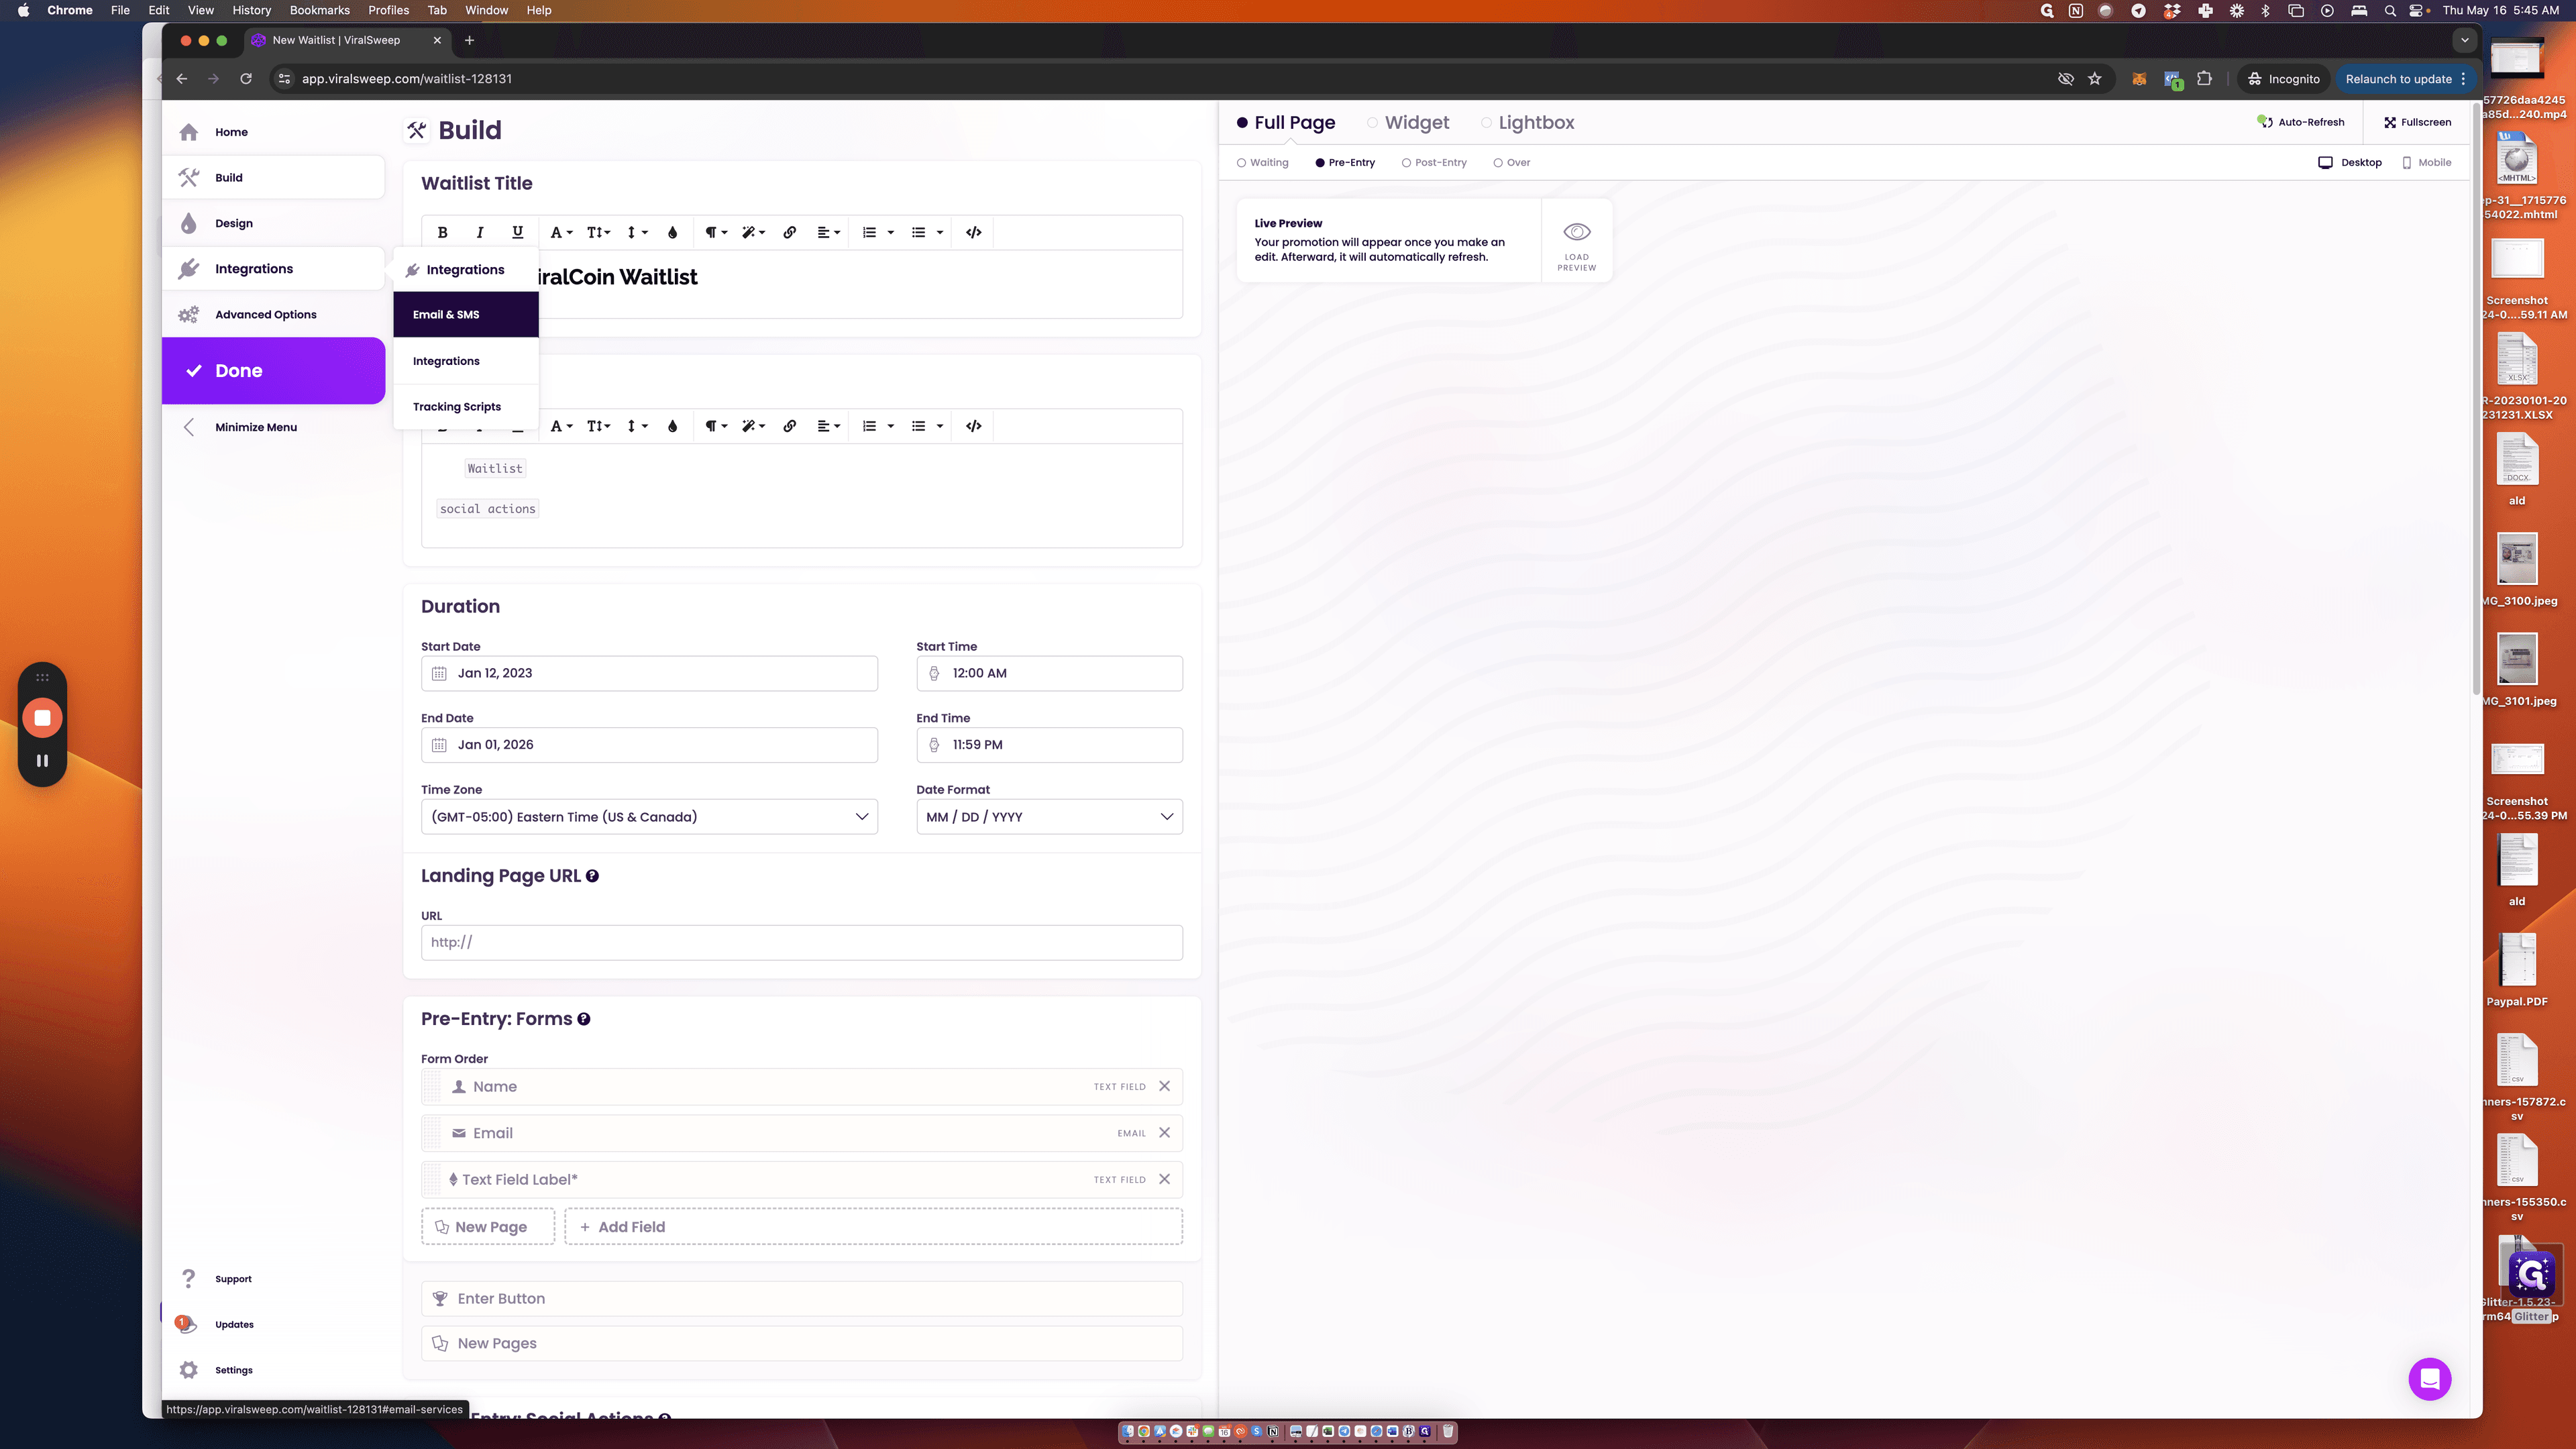Open the chat bubble widget

coord(2429,1379)
